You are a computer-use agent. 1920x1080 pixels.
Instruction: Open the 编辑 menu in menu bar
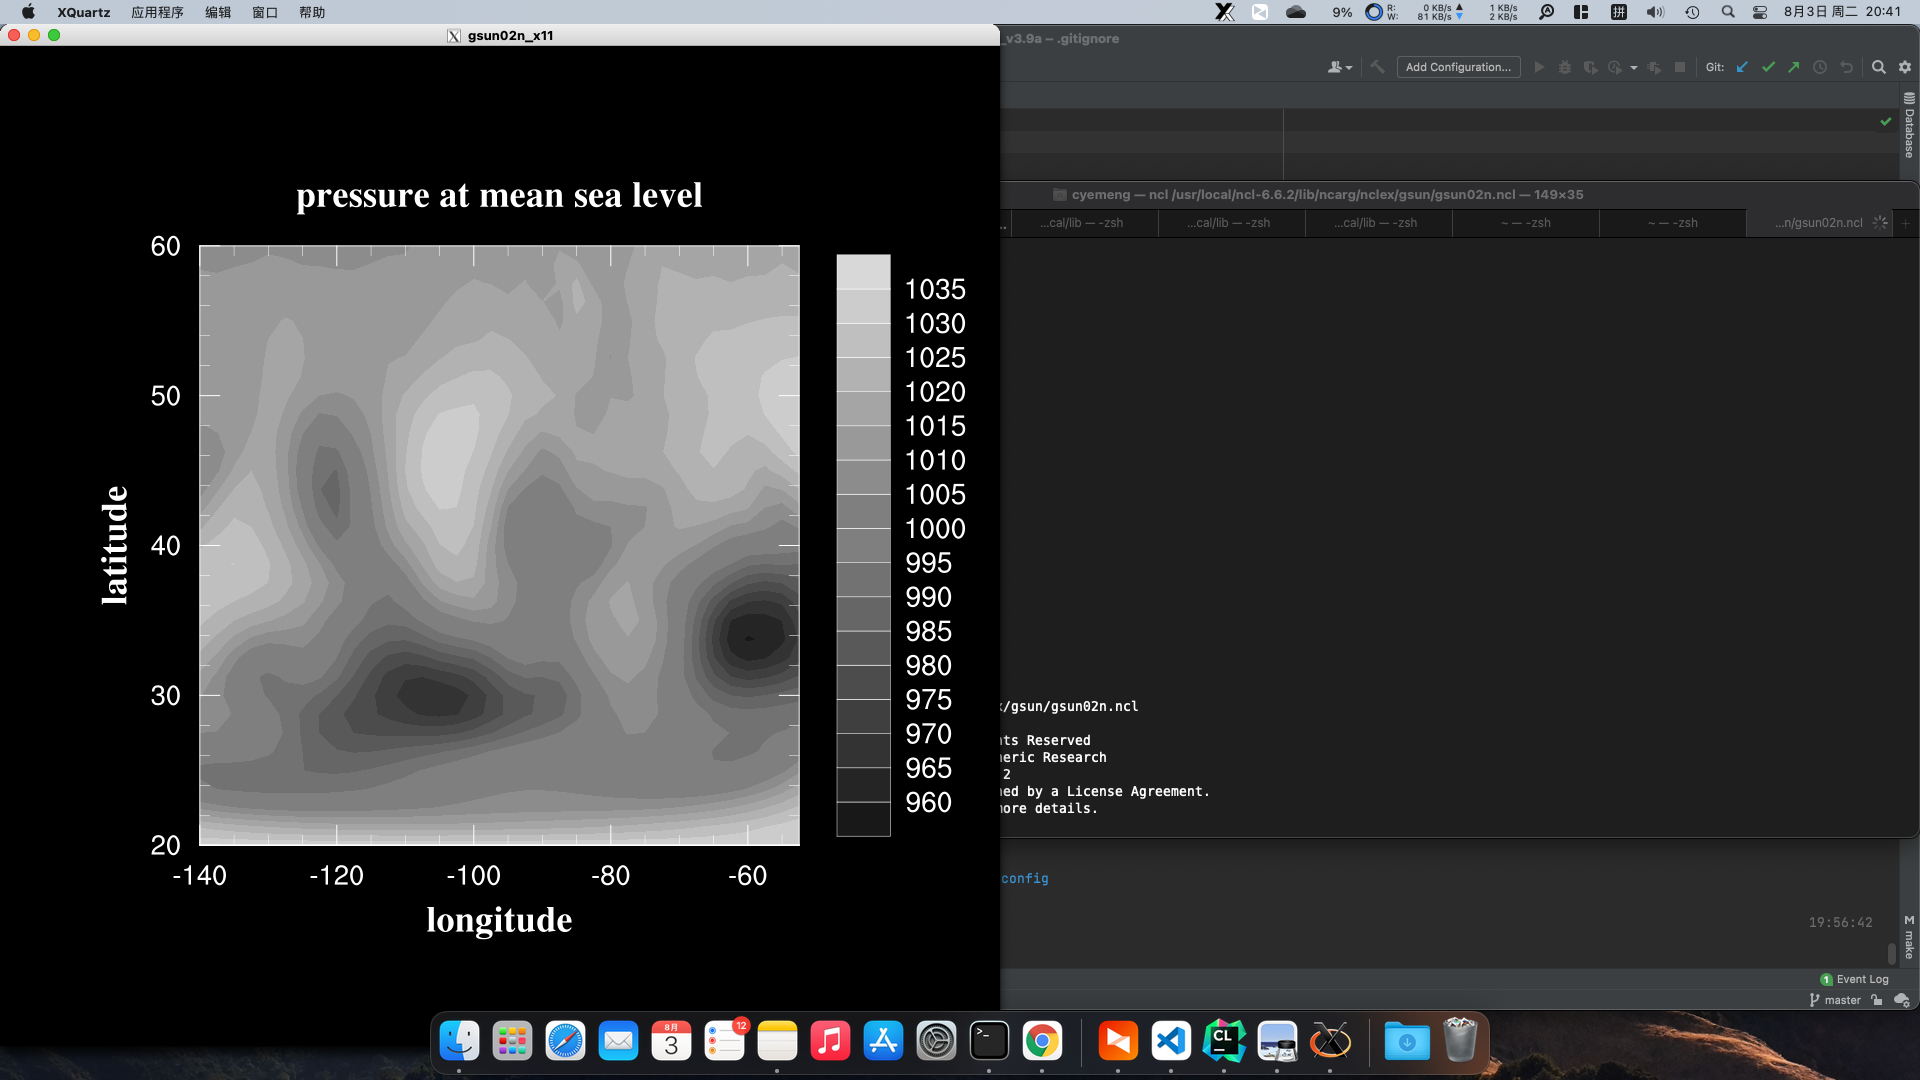tap(217, 12)
